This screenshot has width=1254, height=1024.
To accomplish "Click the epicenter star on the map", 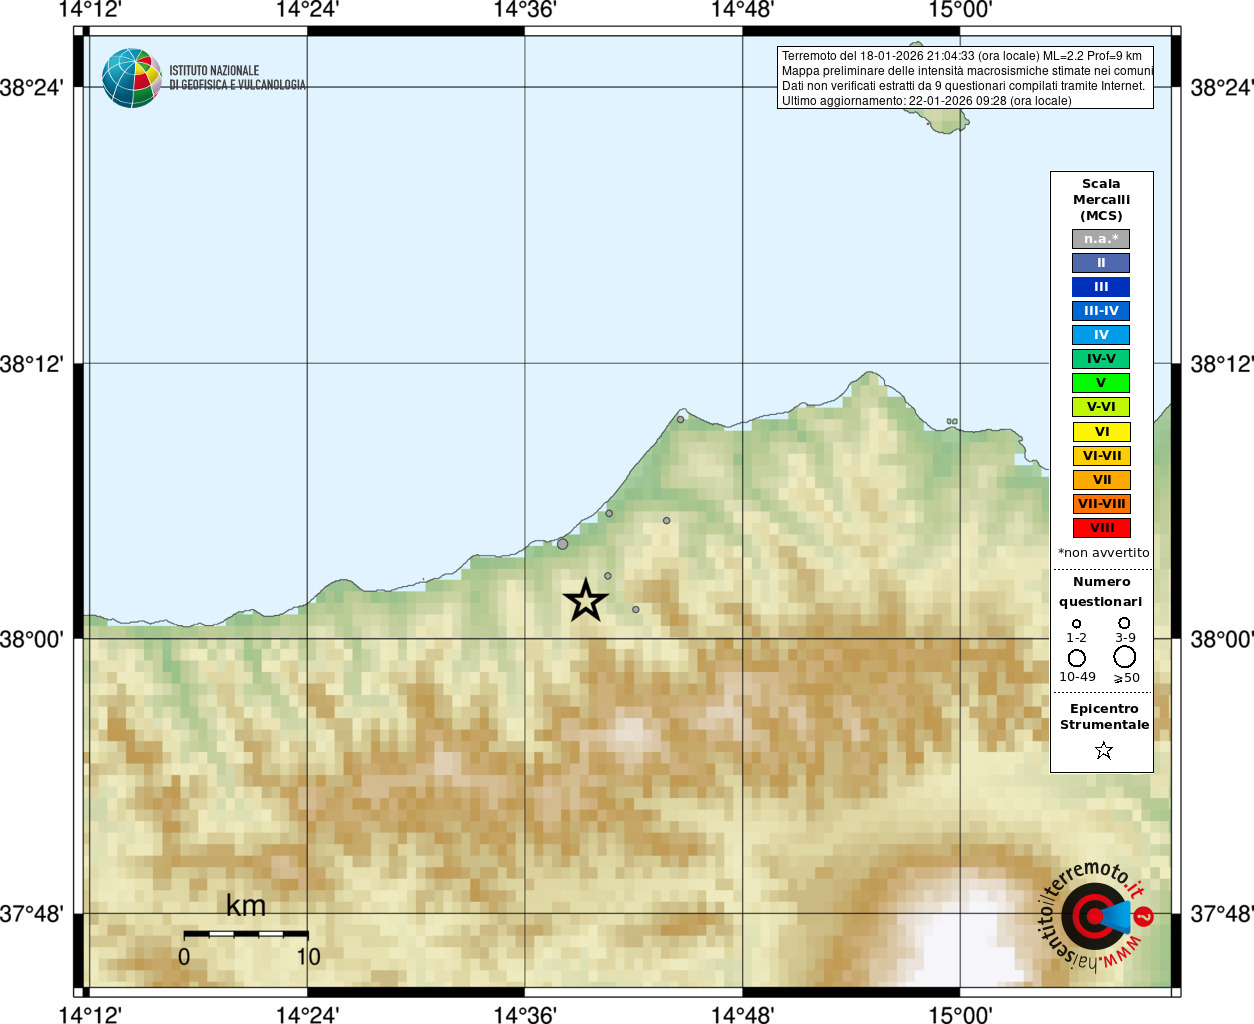I will 586,600.
